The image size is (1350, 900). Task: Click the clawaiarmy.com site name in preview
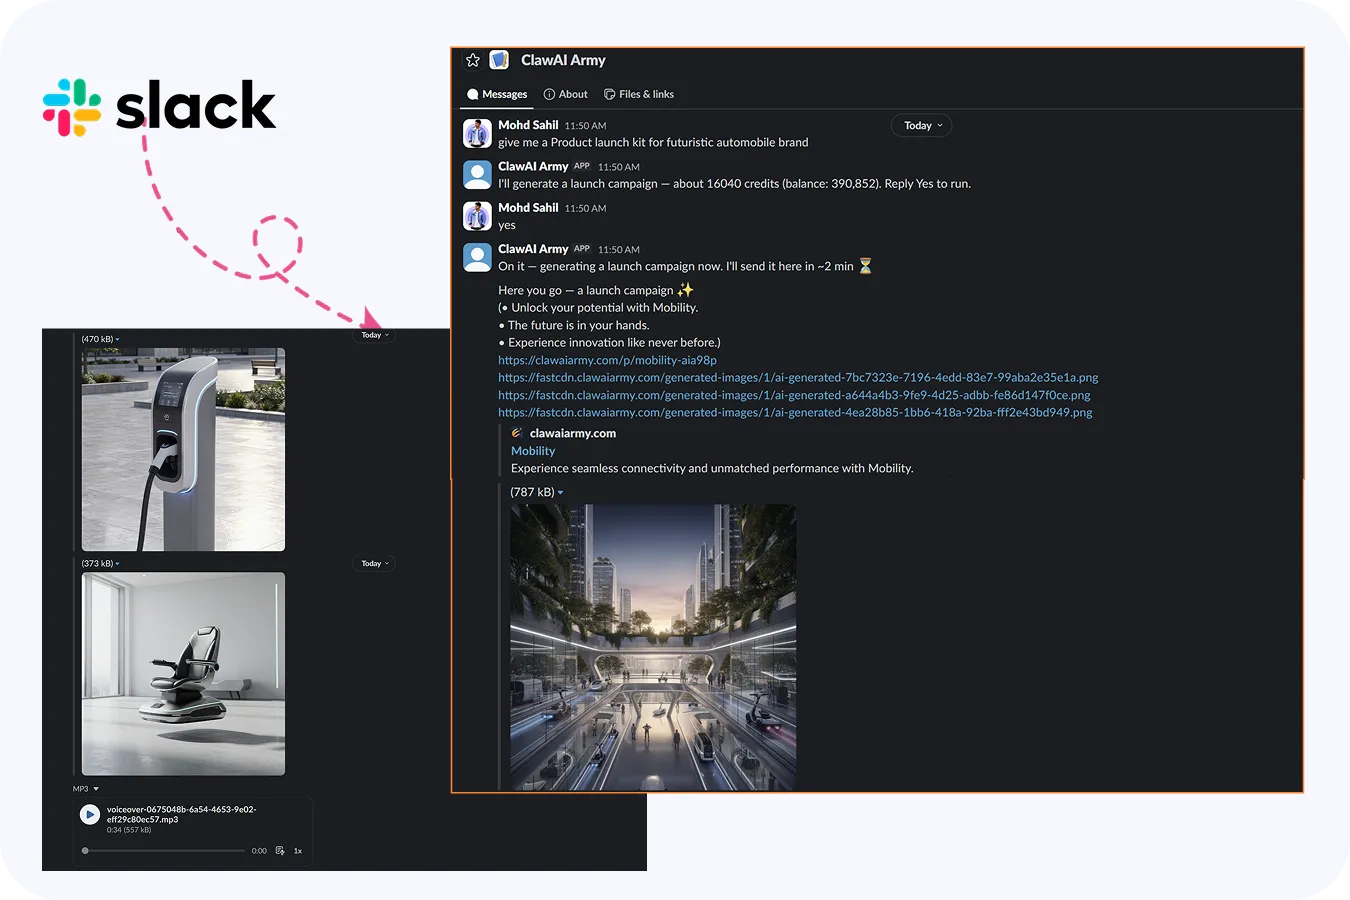[573, 433]
